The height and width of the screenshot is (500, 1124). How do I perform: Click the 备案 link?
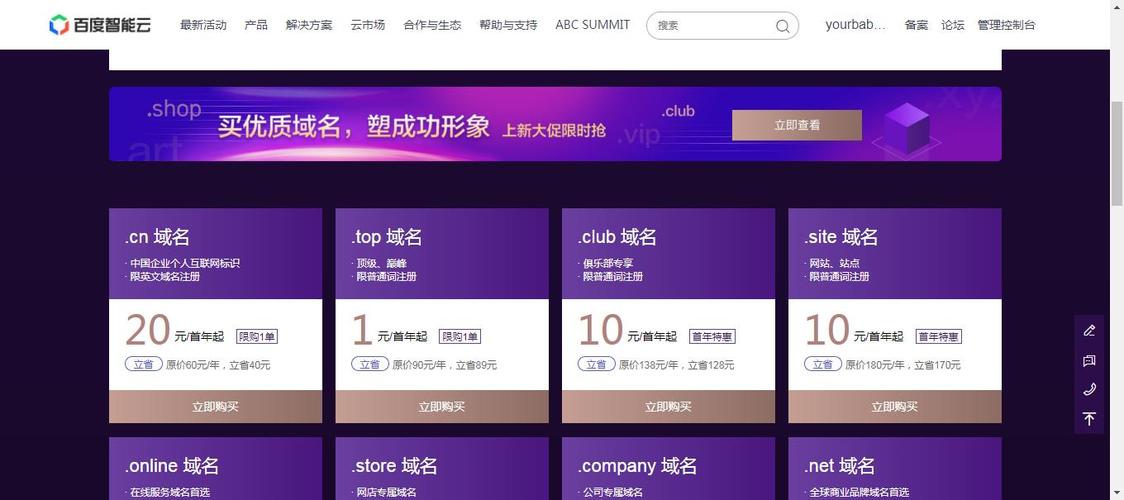pos(916,25)
